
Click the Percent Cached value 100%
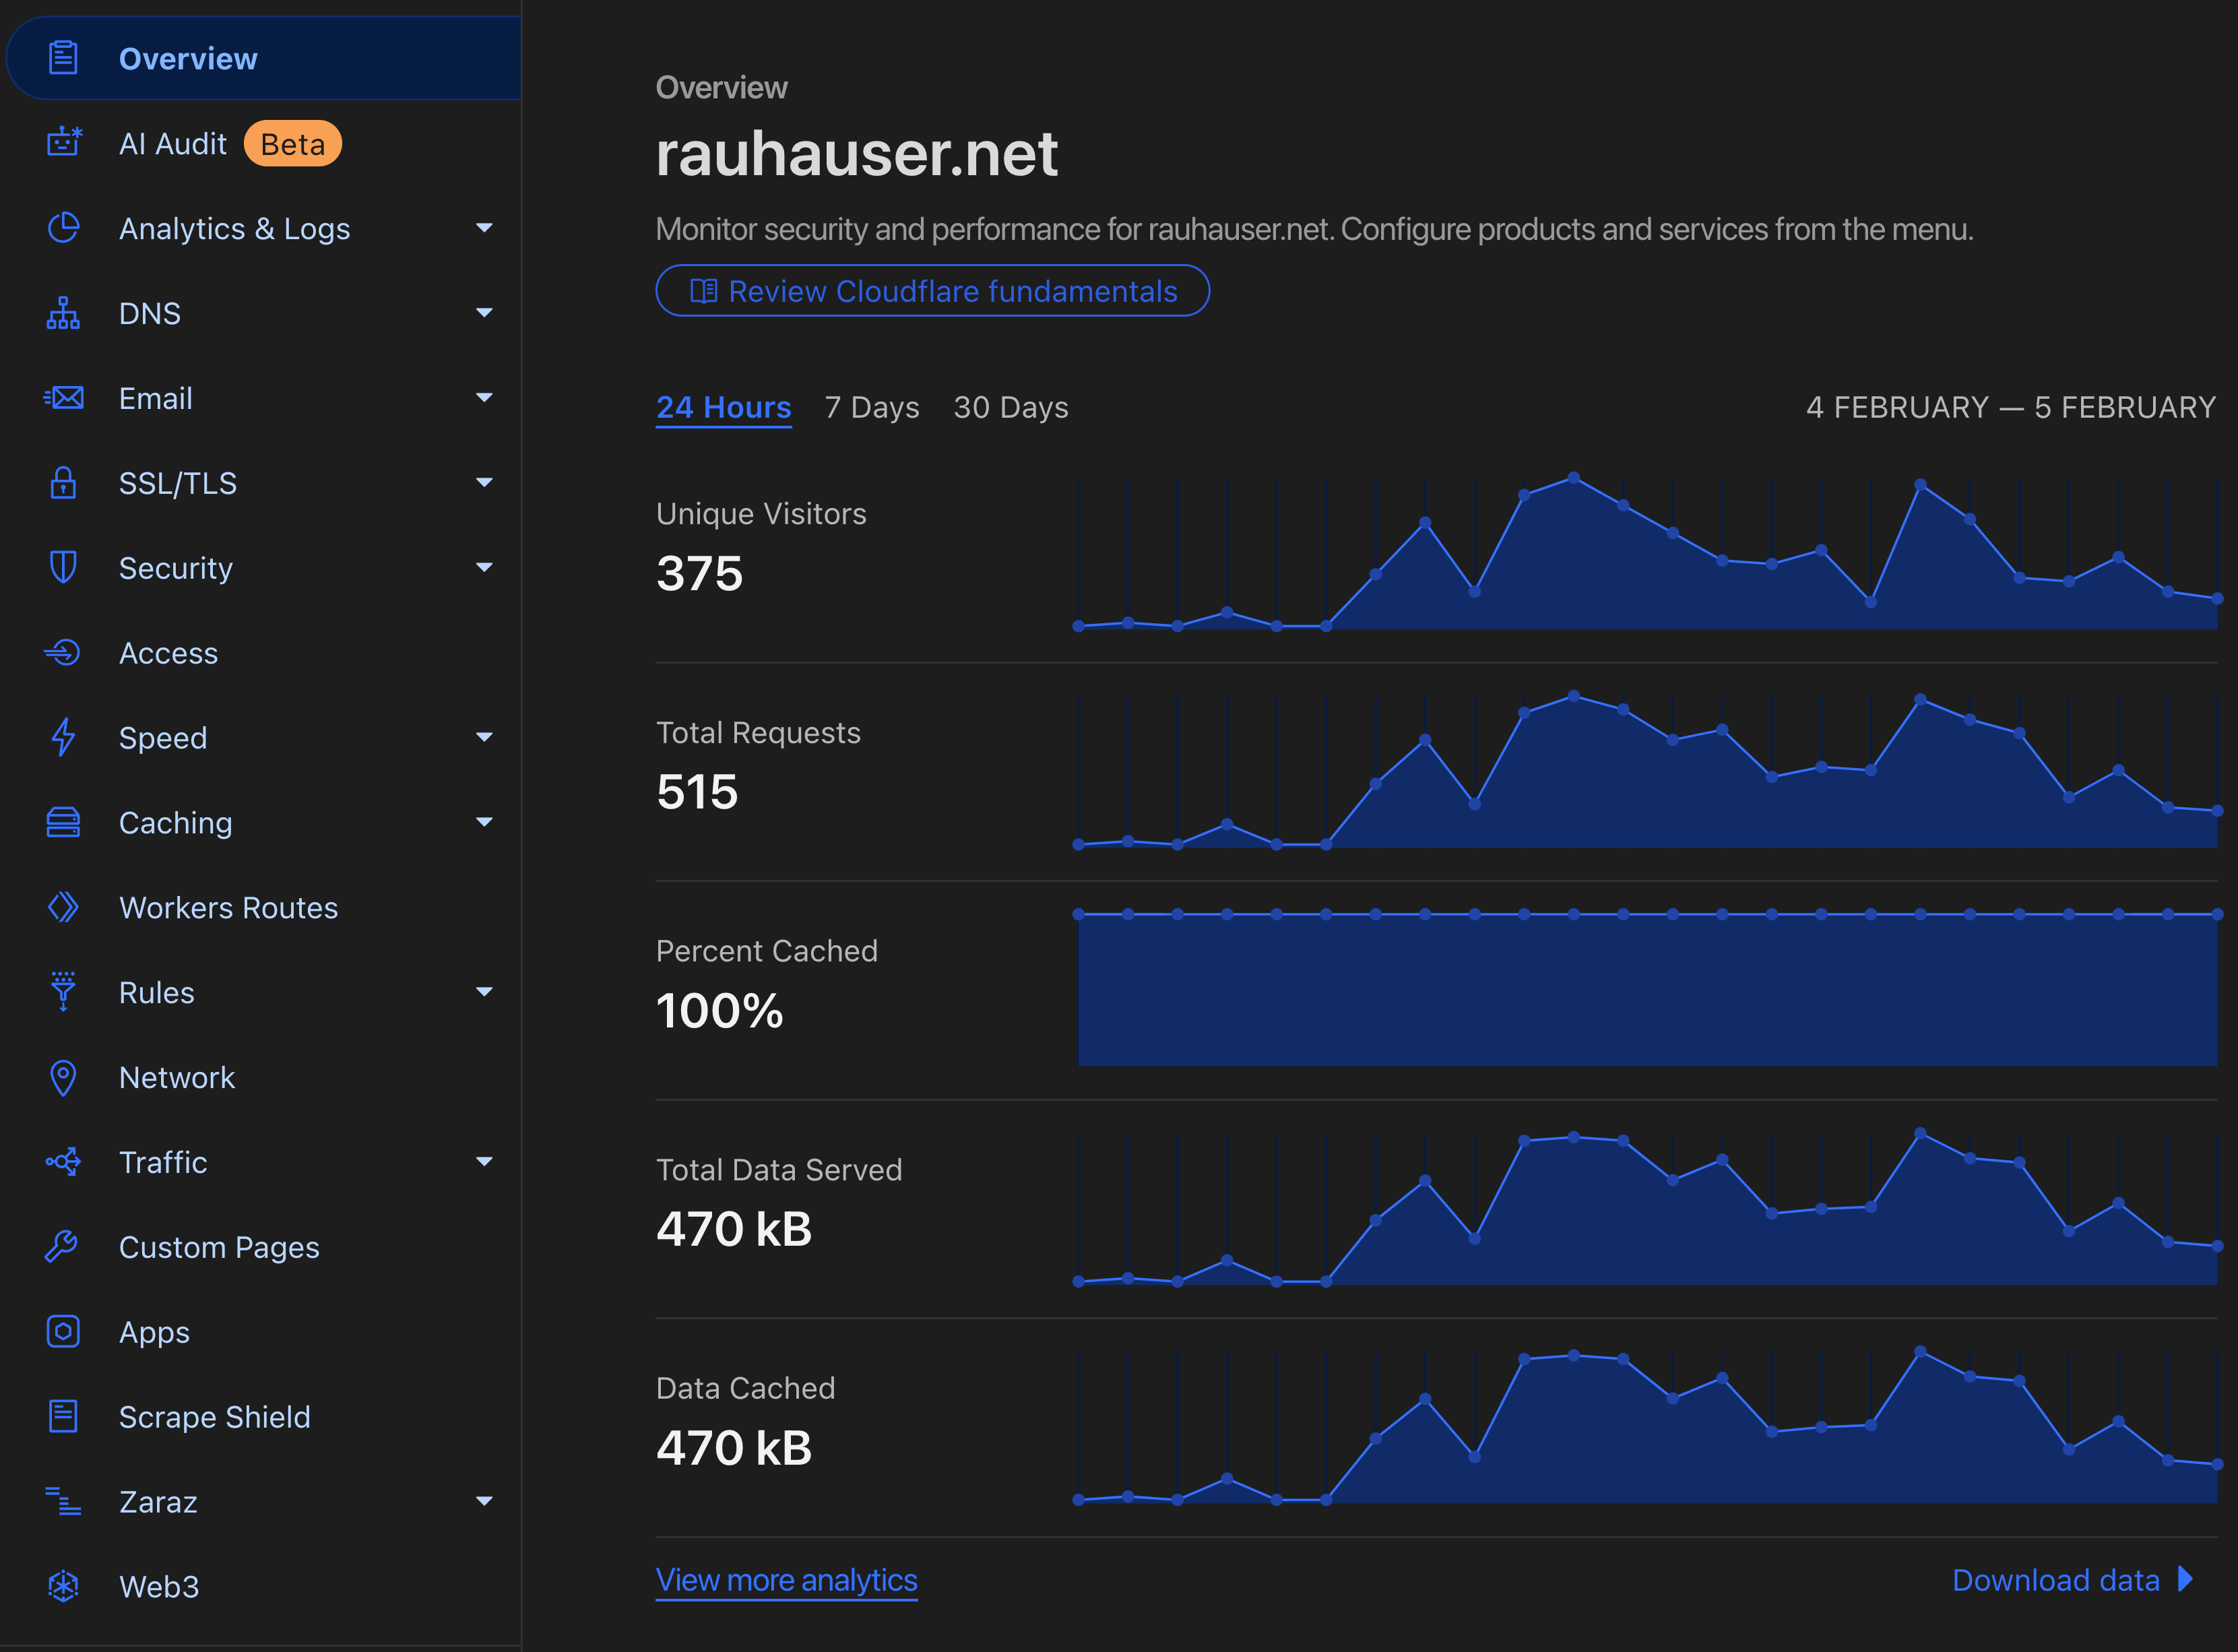719,1011
